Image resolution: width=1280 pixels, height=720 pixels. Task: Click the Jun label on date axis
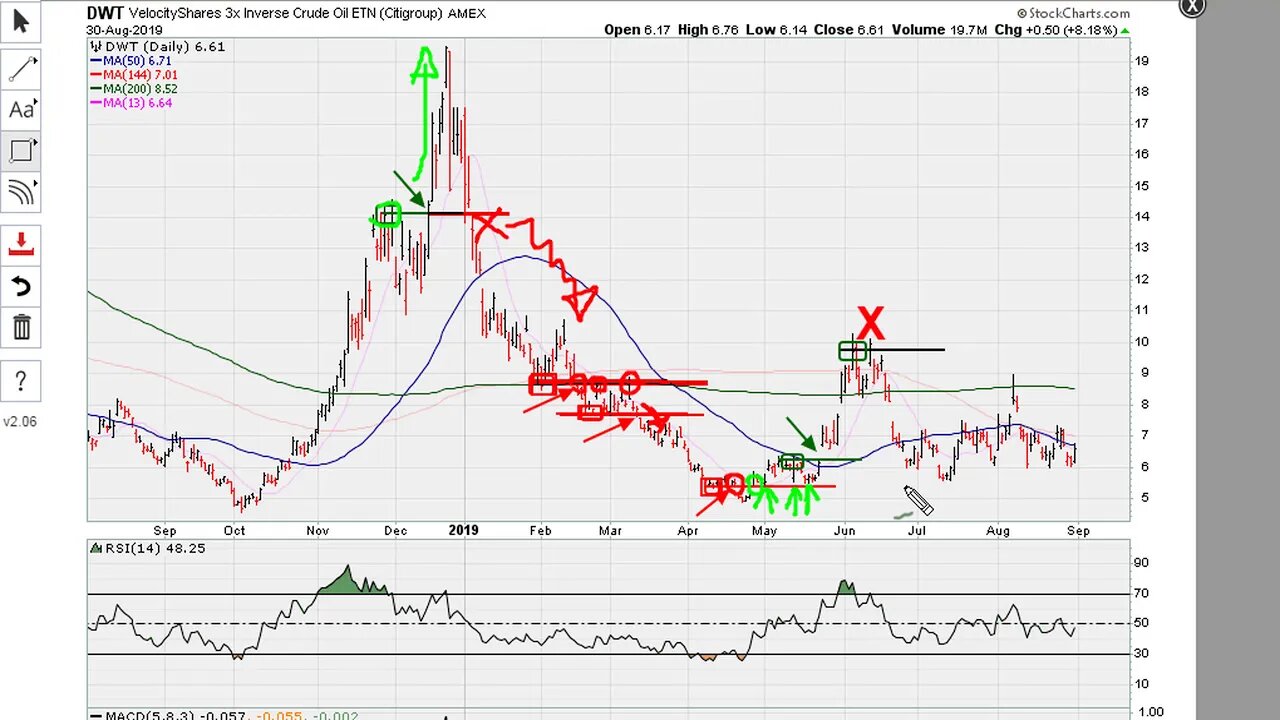[x=845, y=530]
